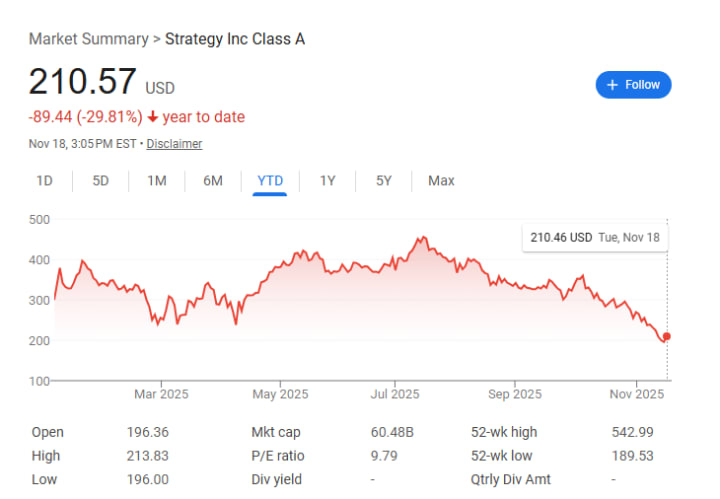Click the 210.46 USD chart tooltip
The width and height of the screenshot is (720, 499).
point(594,238)
